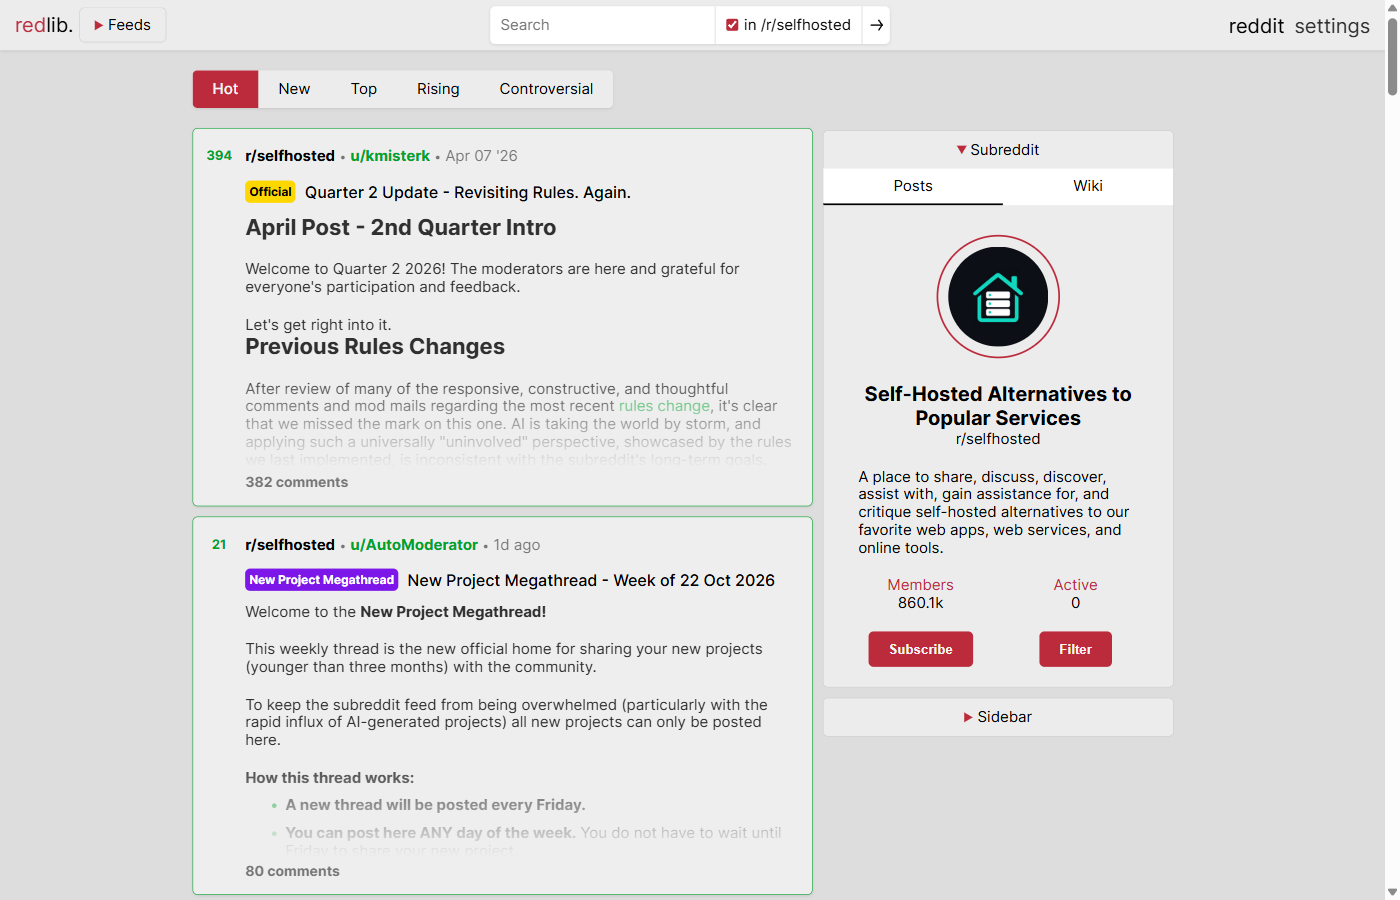
Task: Click the page vertical scrollbar thumb
Action: point(1392,55)
